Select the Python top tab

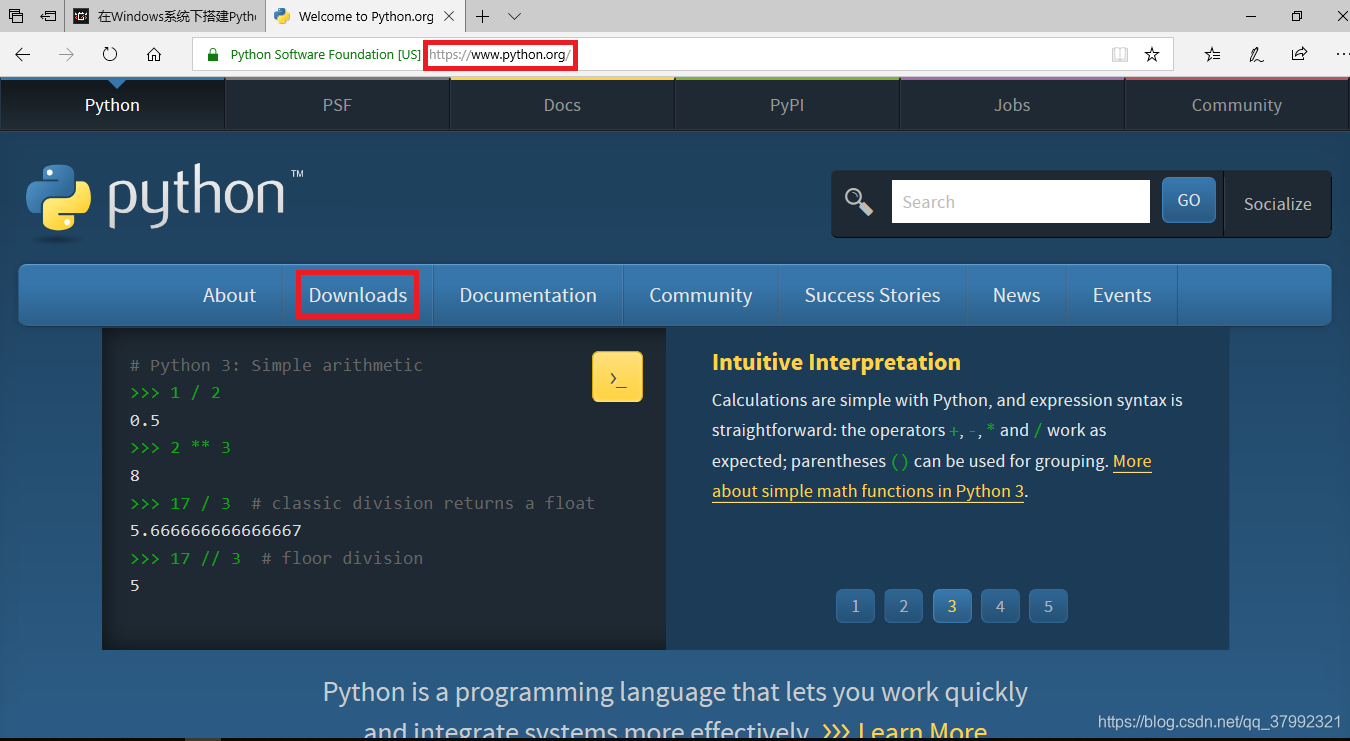coord(112,105)
